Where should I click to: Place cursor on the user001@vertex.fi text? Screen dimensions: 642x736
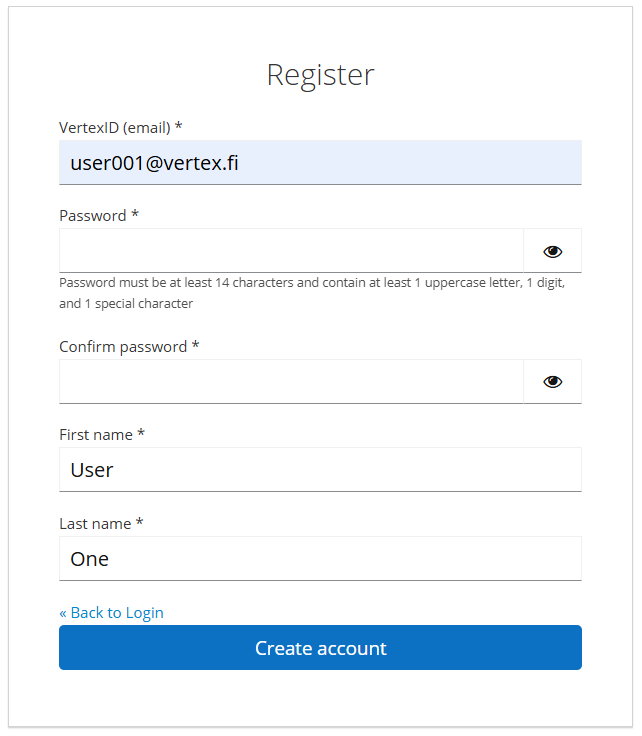(x=154, y=162)
